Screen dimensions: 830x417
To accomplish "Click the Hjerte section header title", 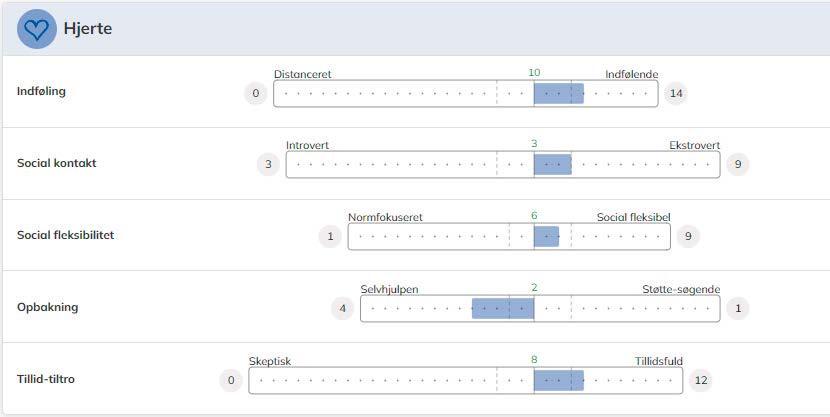I will [x=87, y=29].
